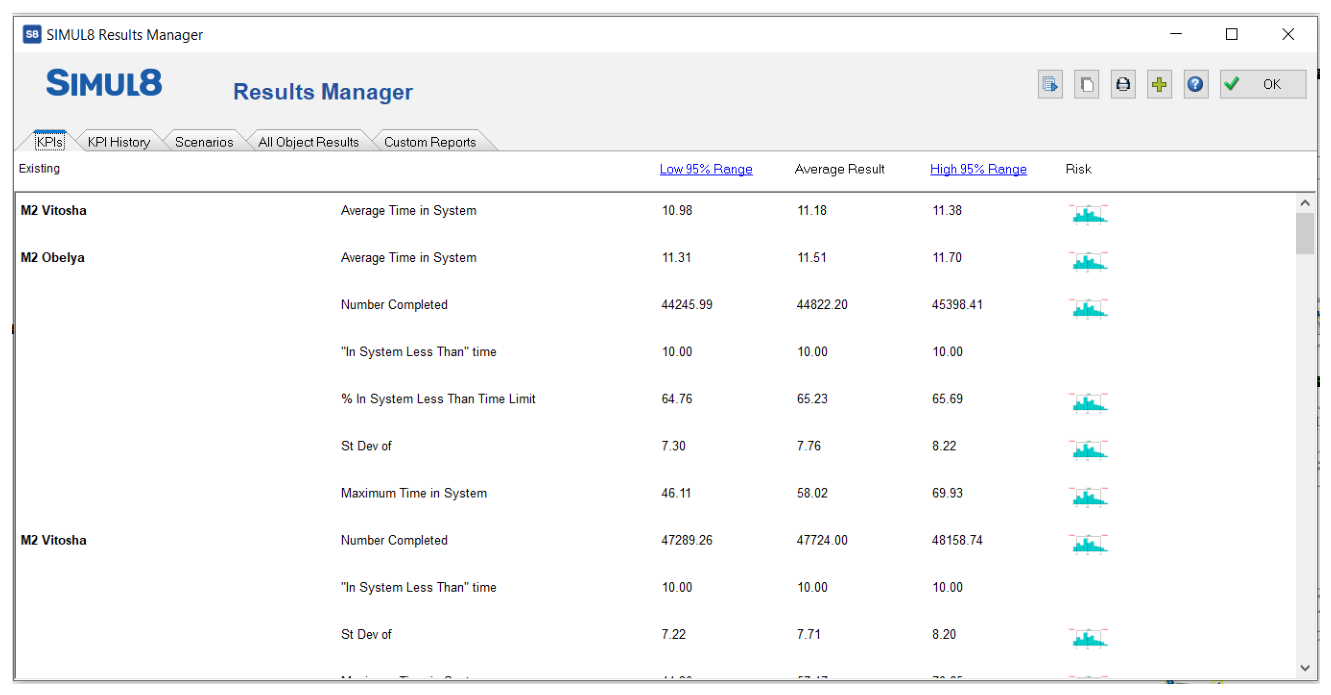Click the print results icon
The width and height of the screenshot is (1331, 695).
click(x=1123, y=85)
